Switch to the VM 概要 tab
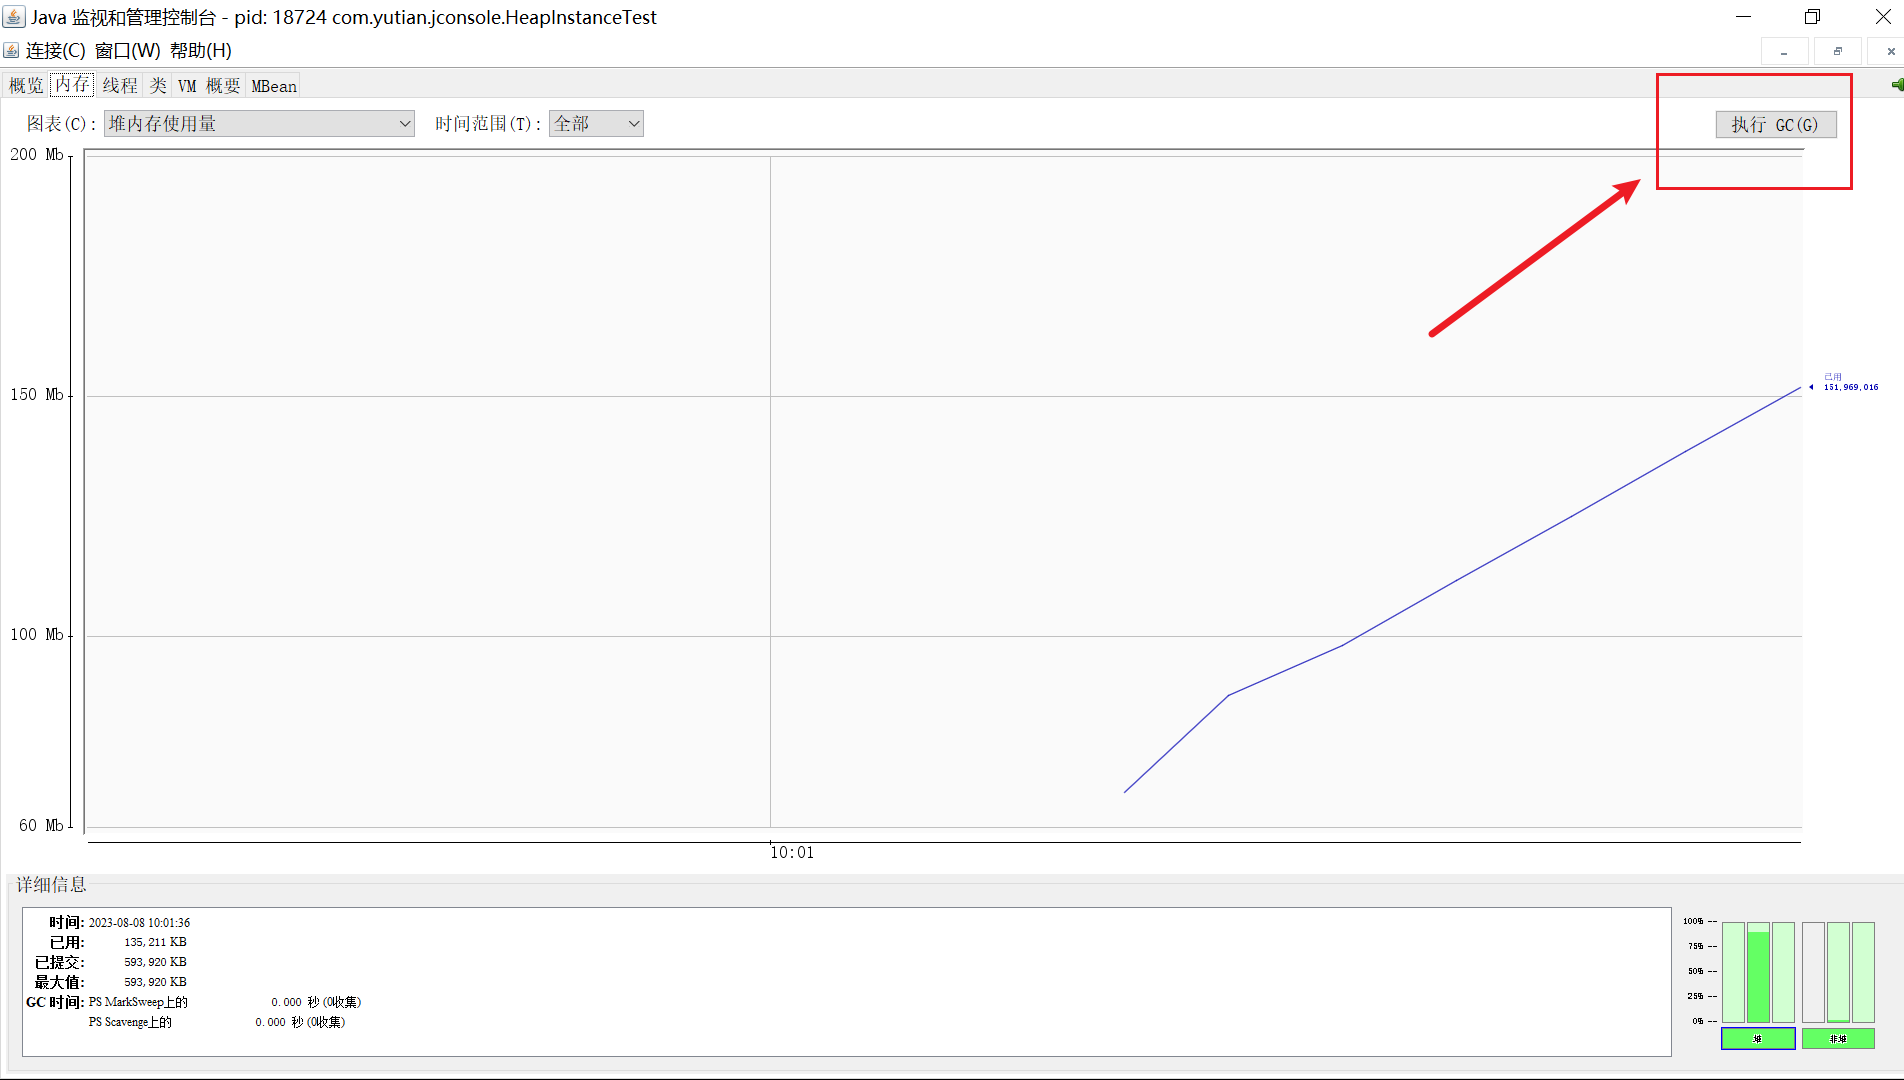The image size is (1904, 1080). (x=209, y=86)
